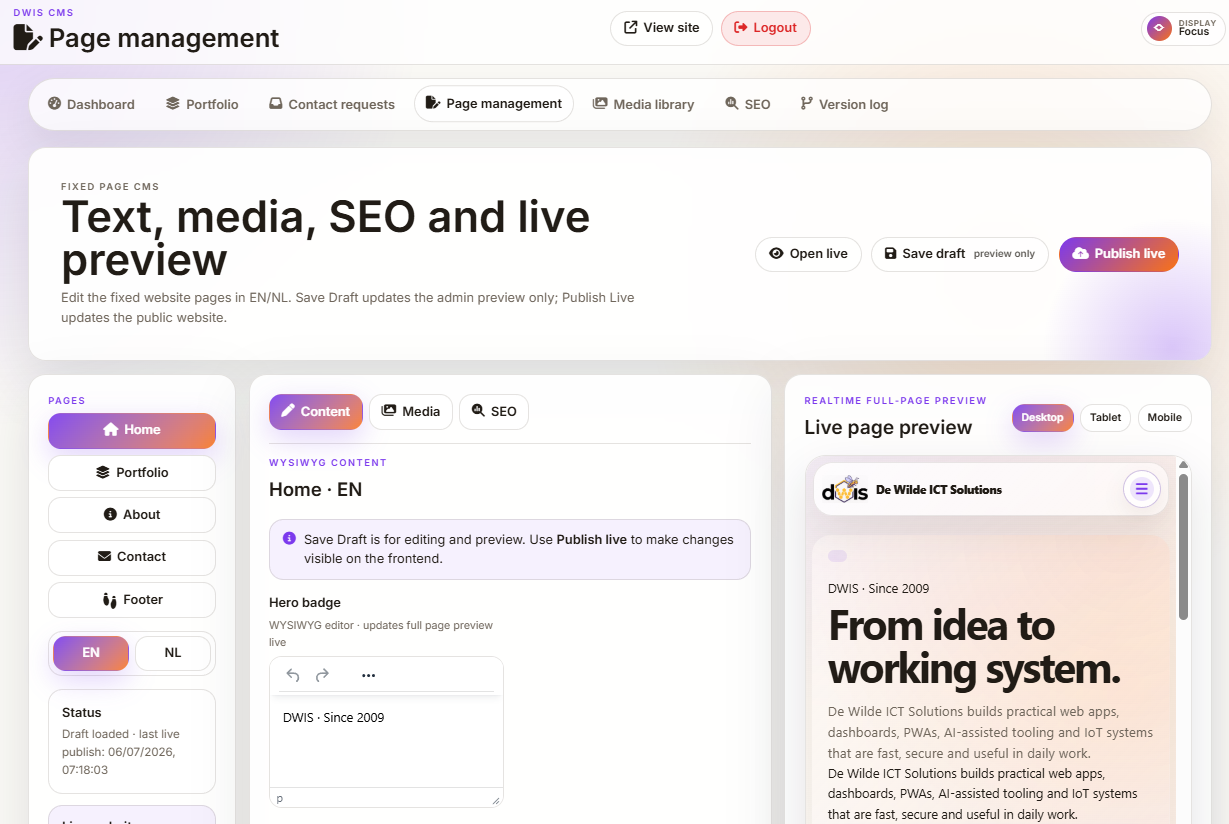Select the Footer page in Pages list
Screen dimensions: 1229x824
tap(132, 600)
